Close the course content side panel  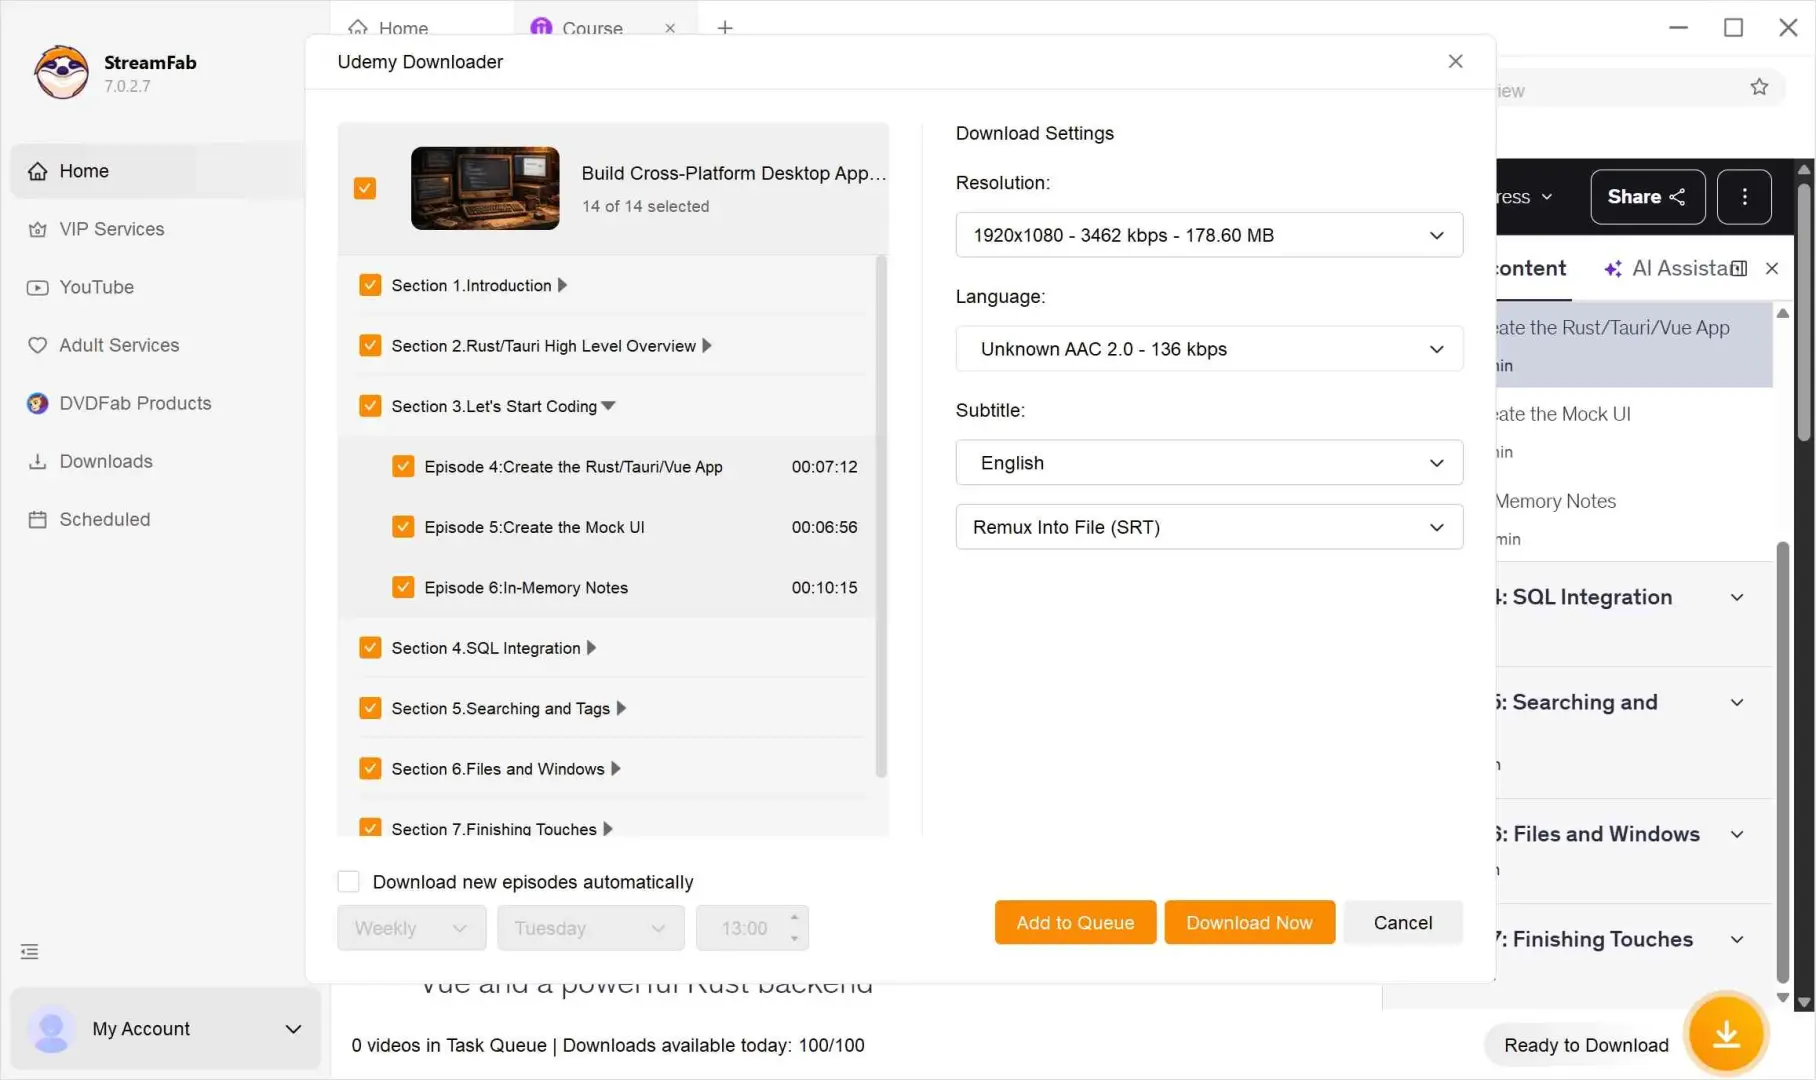[x=1772, y=268]
